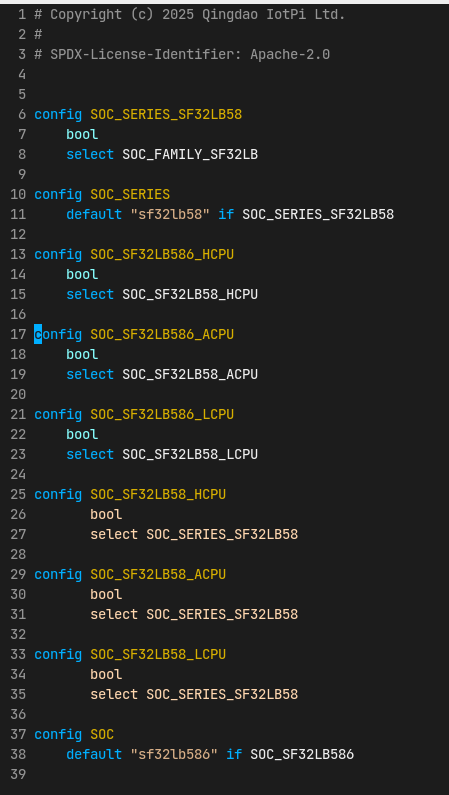Click SOC_SF32LB586 at end of line 38
This screenshot has height=795, width=449.
[x=302, y=754]
